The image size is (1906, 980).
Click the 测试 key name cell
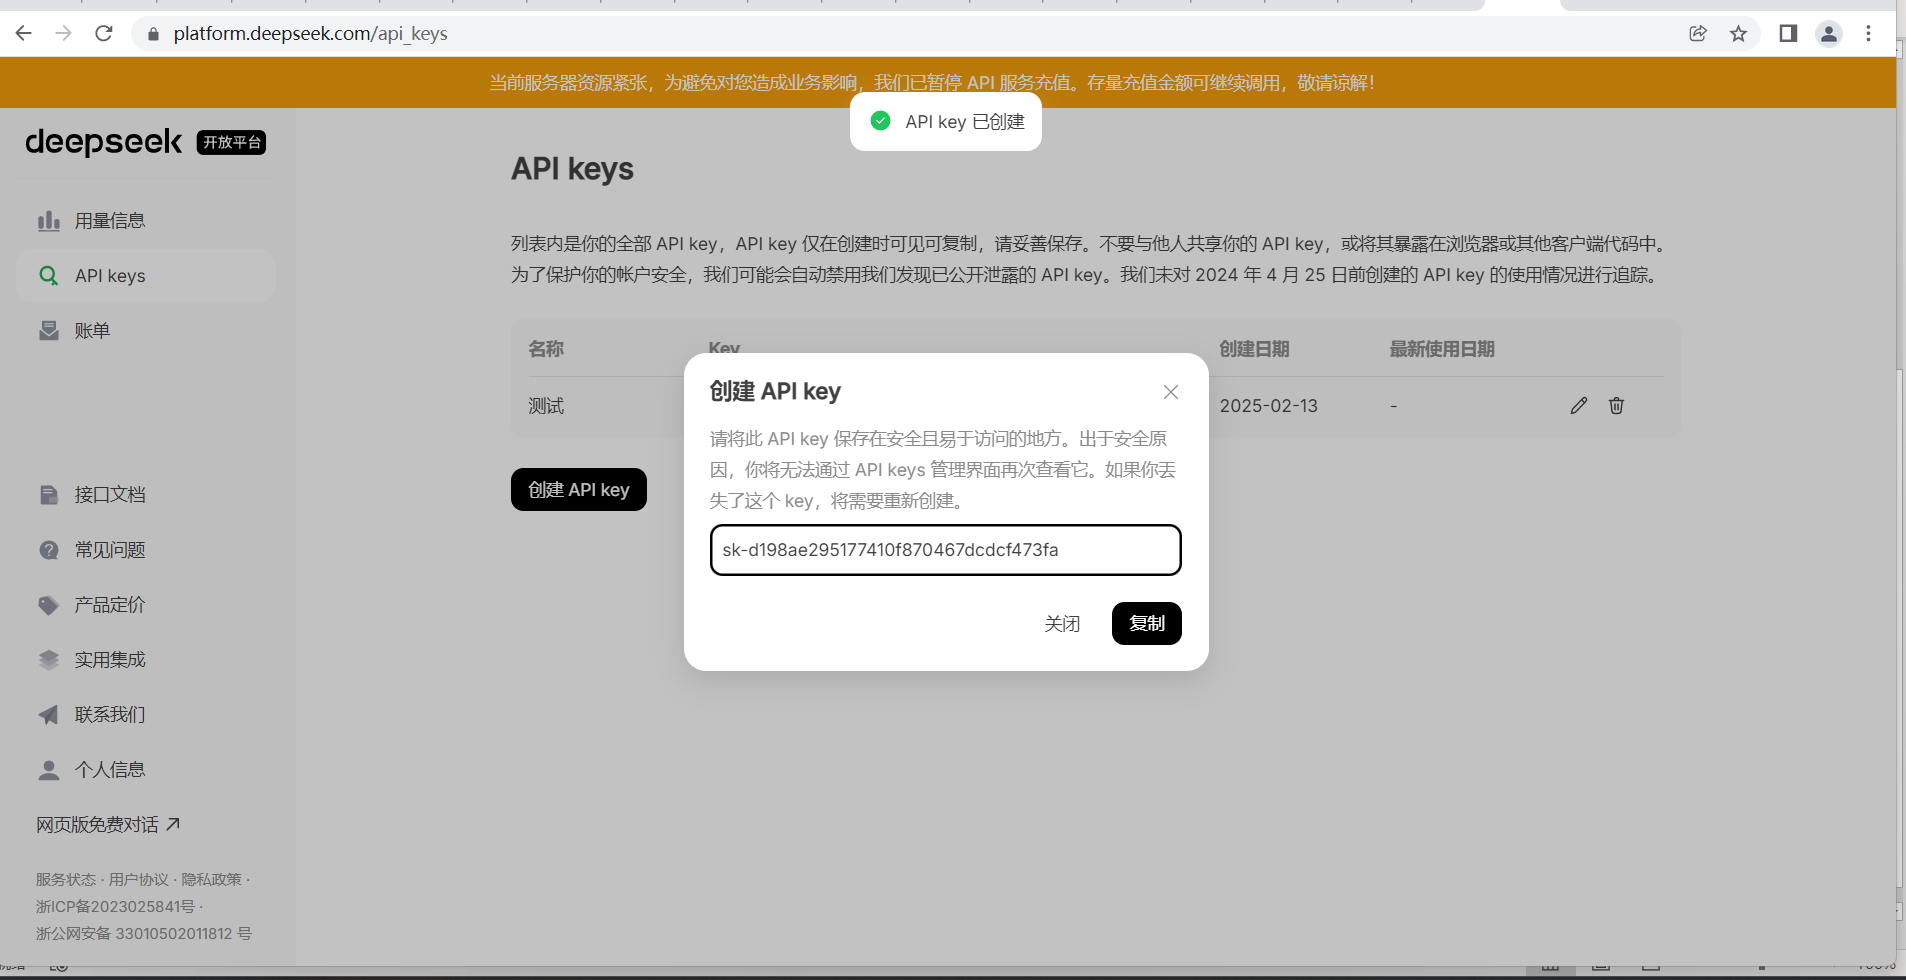[546, 406]
